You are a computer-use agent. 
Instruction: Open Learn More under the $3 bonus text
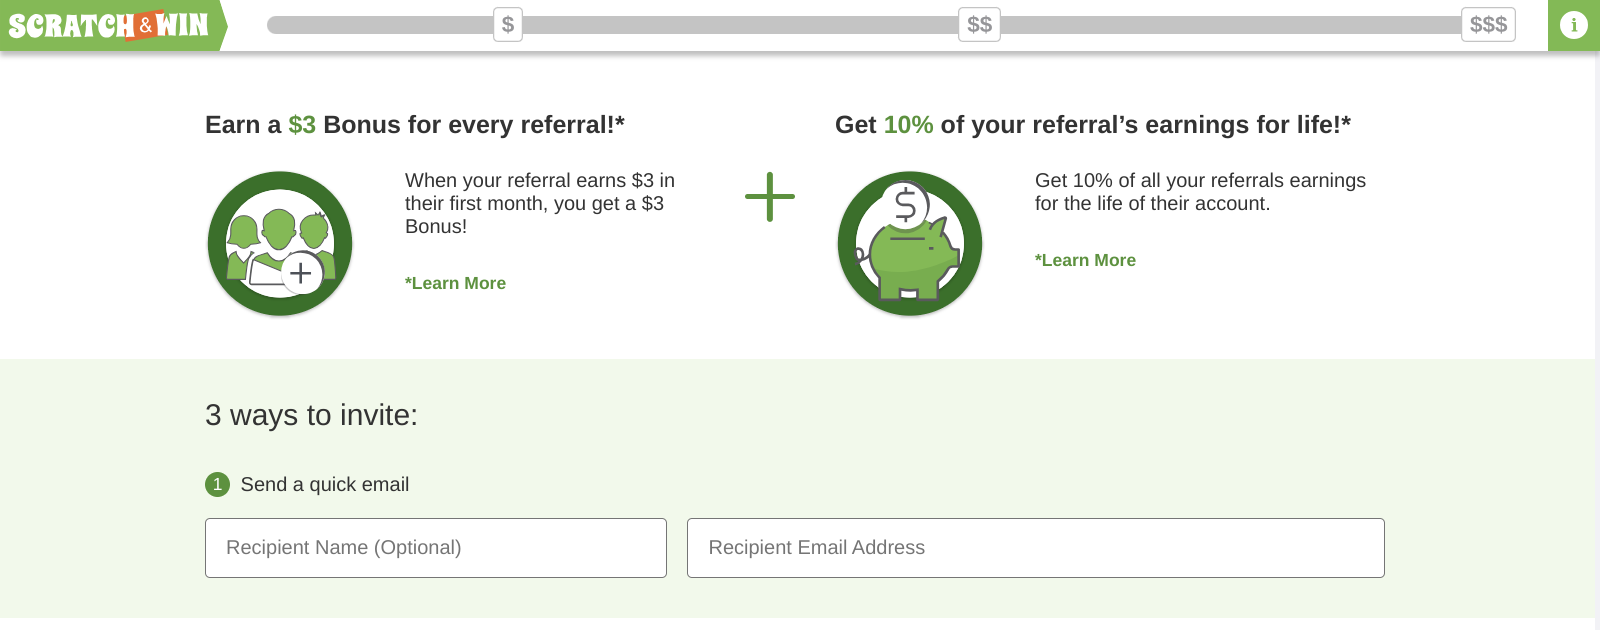[x=455, y=284]
